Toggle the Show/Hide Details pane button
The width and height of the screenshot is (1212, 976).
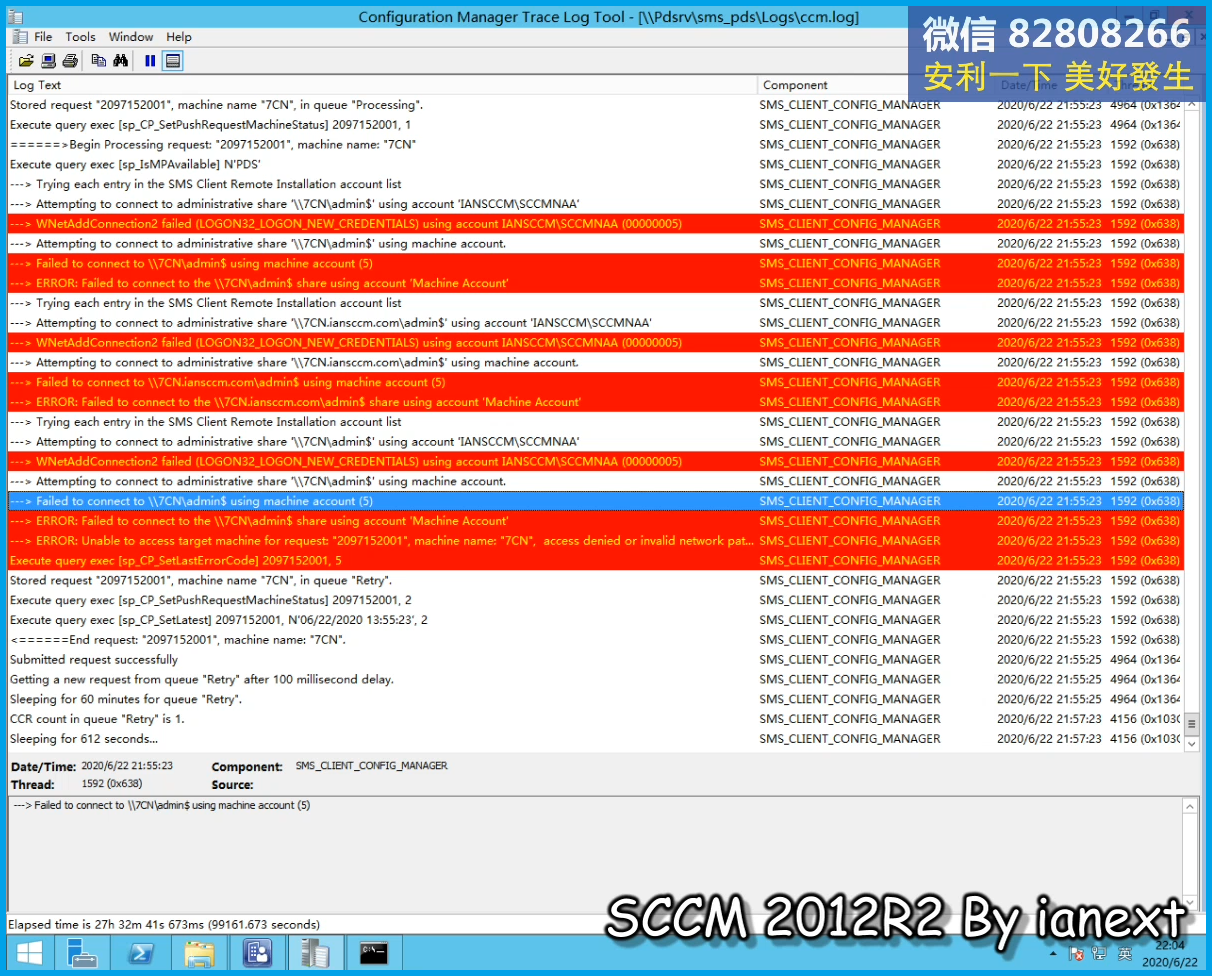pyautogui.click(x=173, y=61)
